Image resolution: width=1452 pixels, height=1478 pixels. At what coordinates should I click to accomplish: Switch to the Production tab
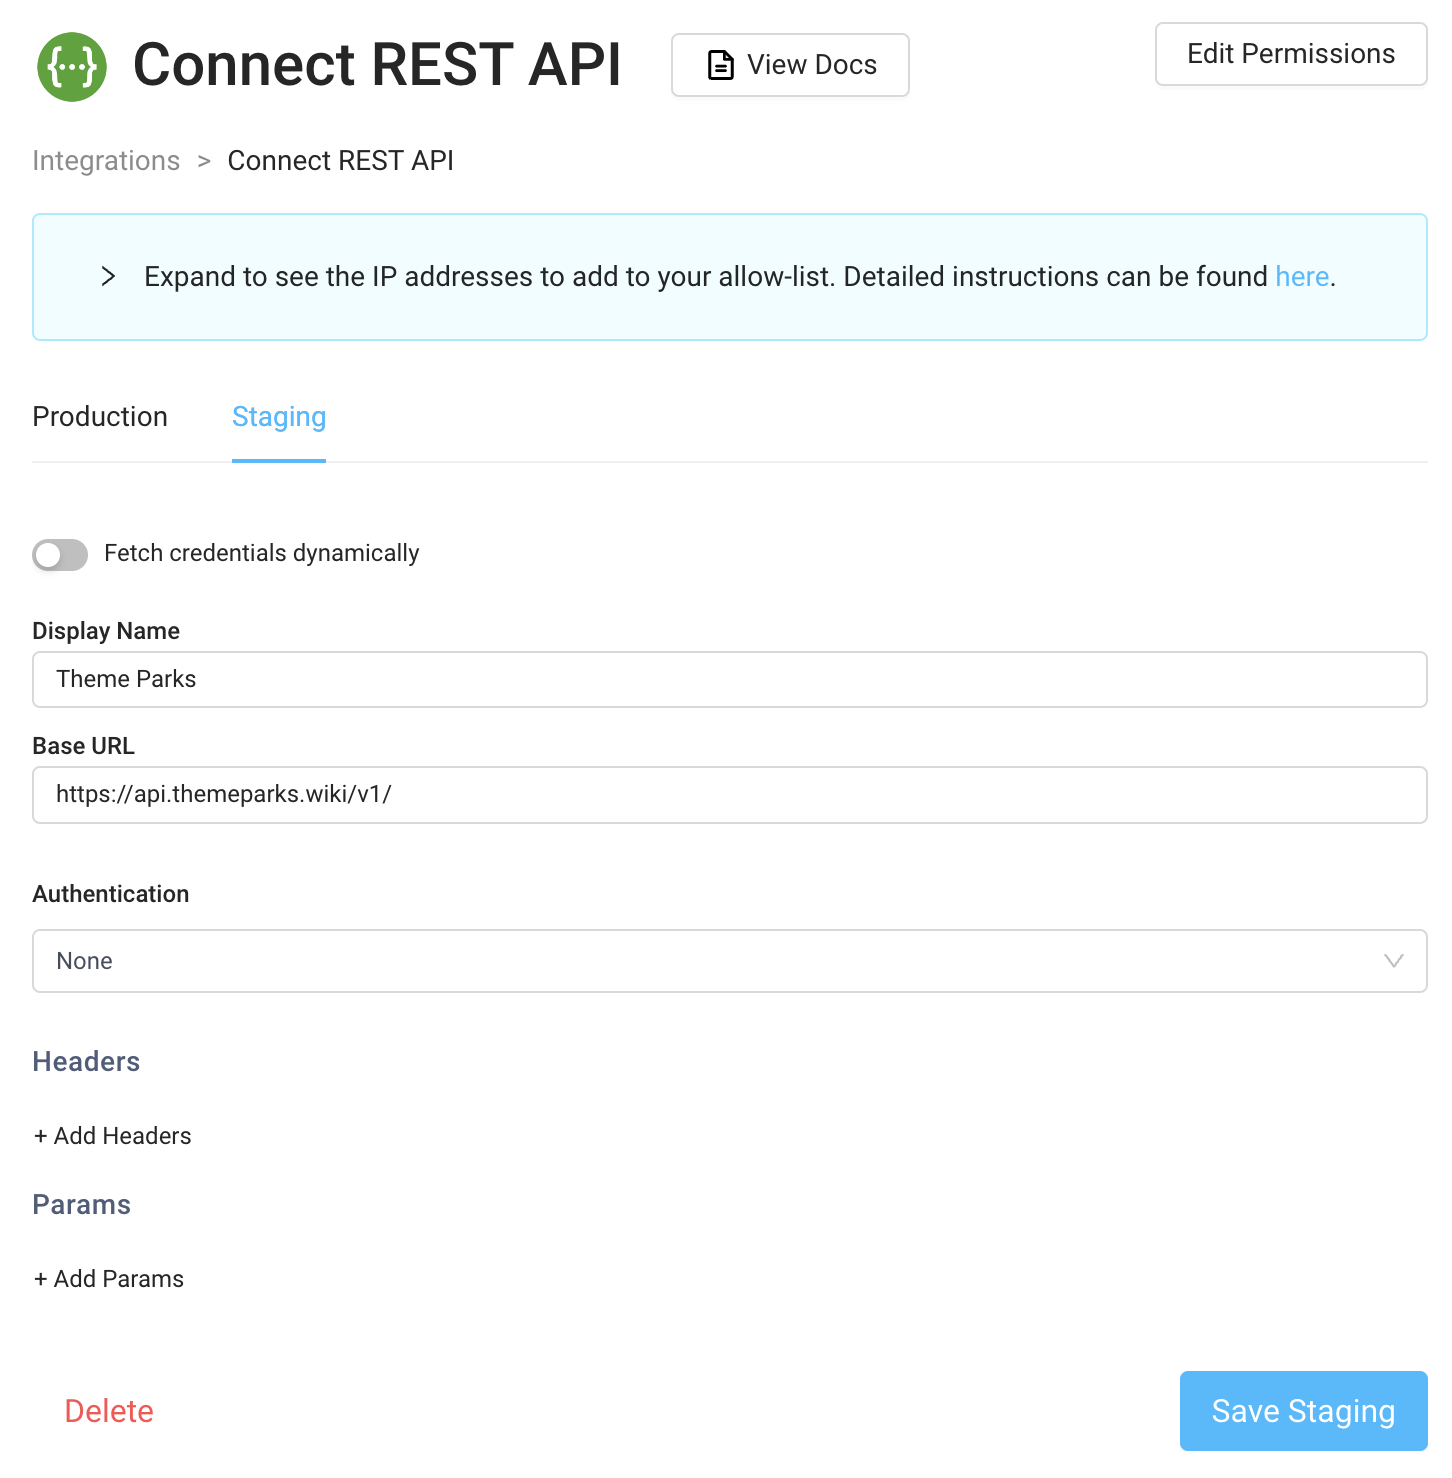(x=100, y=417)
